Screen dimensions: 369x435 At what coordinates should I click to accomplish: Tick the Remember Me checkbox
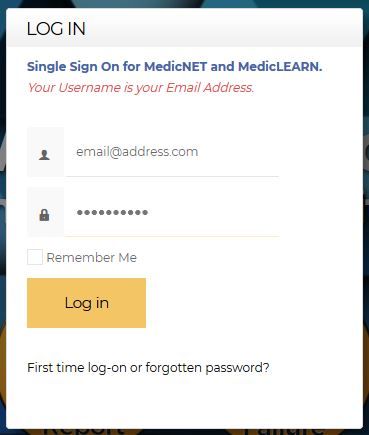tap(35, 257)
